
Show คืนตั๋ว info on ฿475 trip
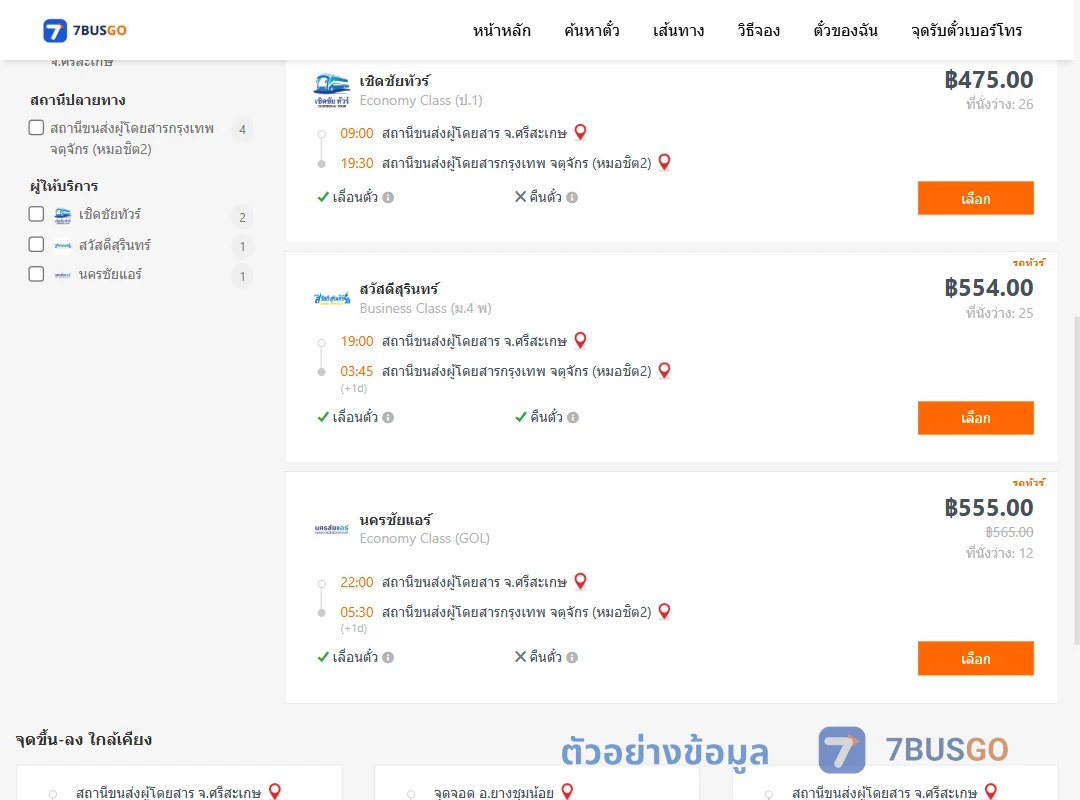click(x=572, y=198)
